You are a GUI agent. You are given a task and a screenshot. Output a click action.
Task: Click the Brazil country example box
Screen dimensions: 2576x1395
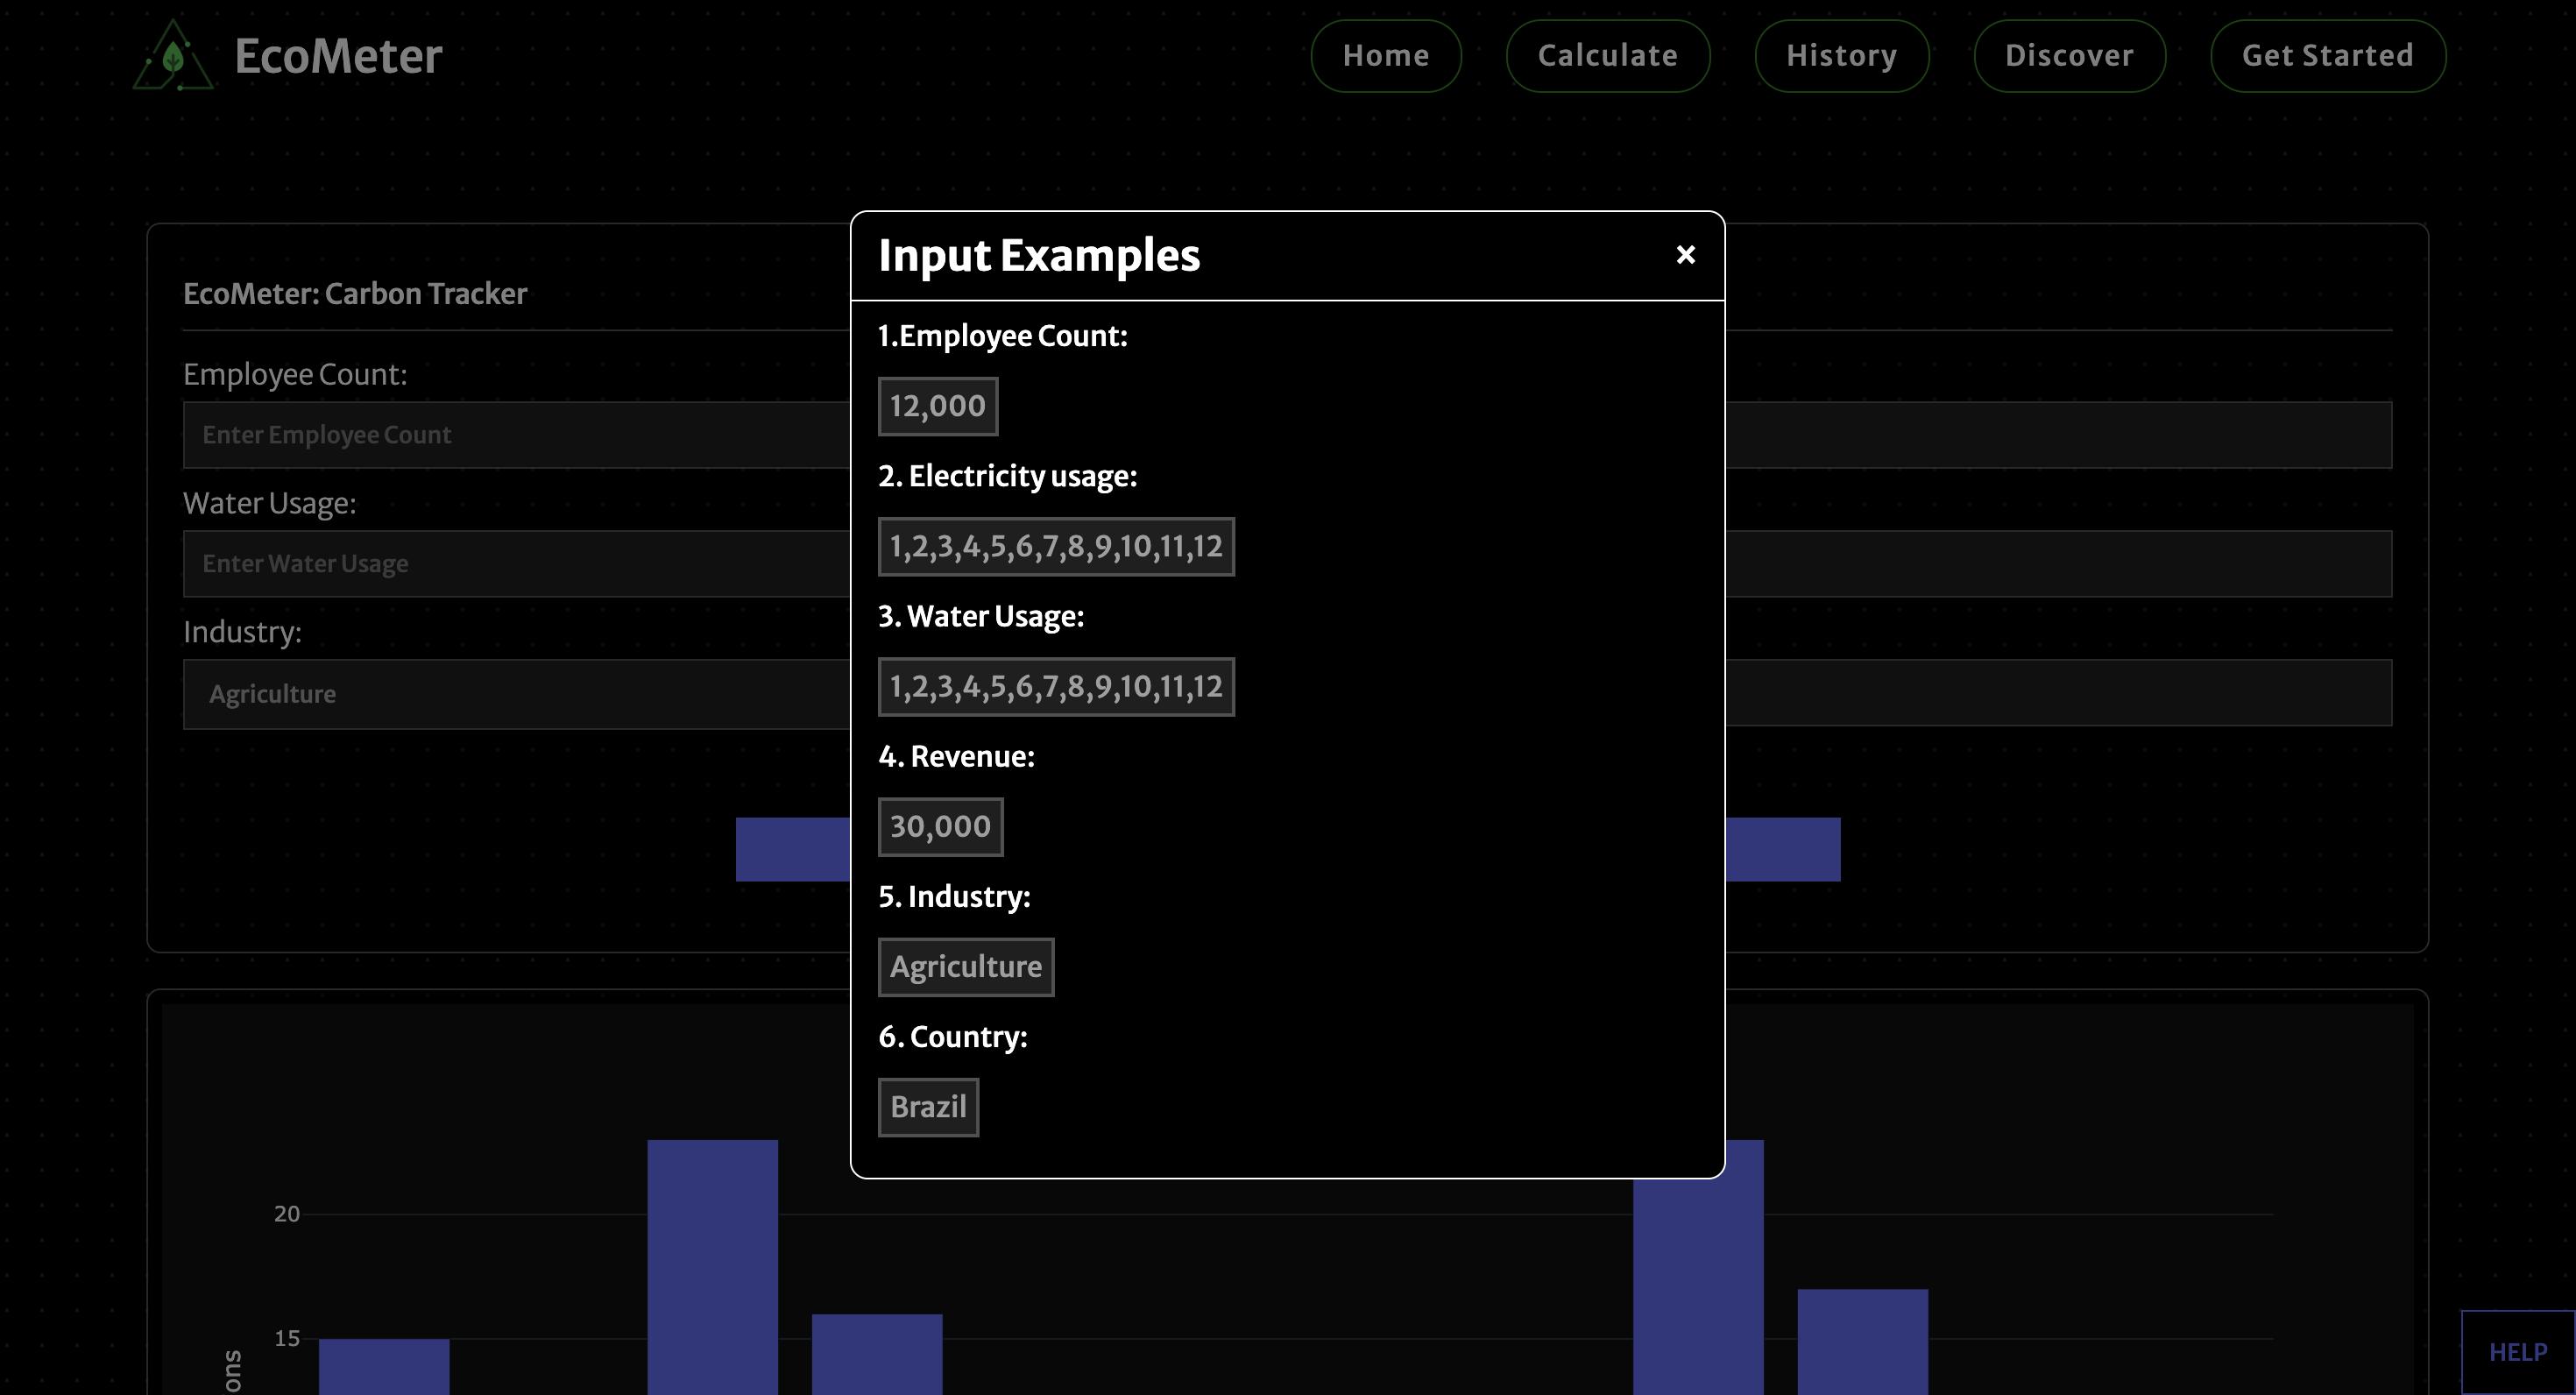[x=927, y=1107]
